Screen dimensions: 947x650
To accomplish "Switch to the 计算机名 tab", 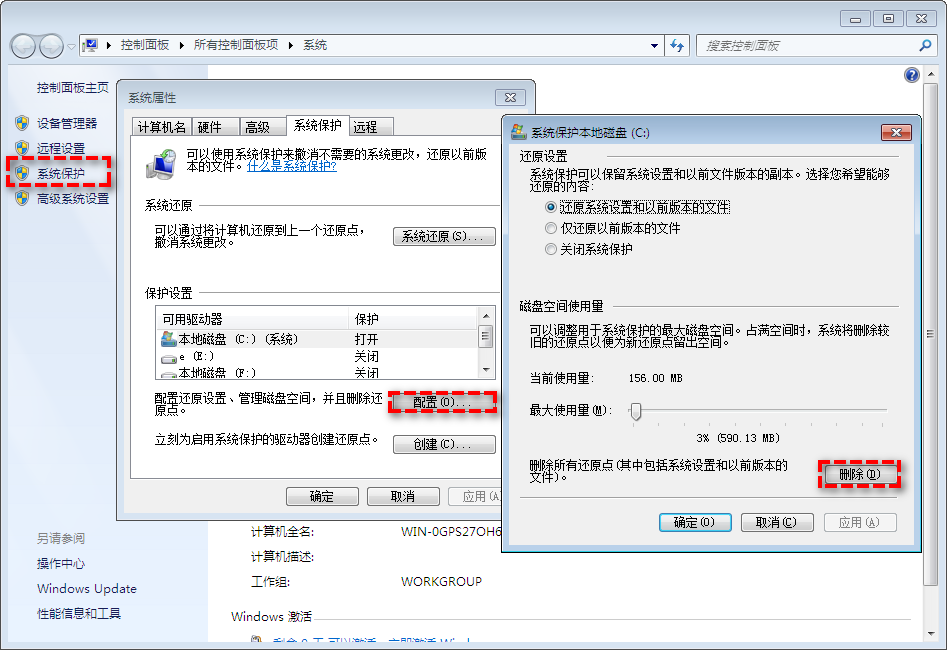I will click(x=162, y=127).
